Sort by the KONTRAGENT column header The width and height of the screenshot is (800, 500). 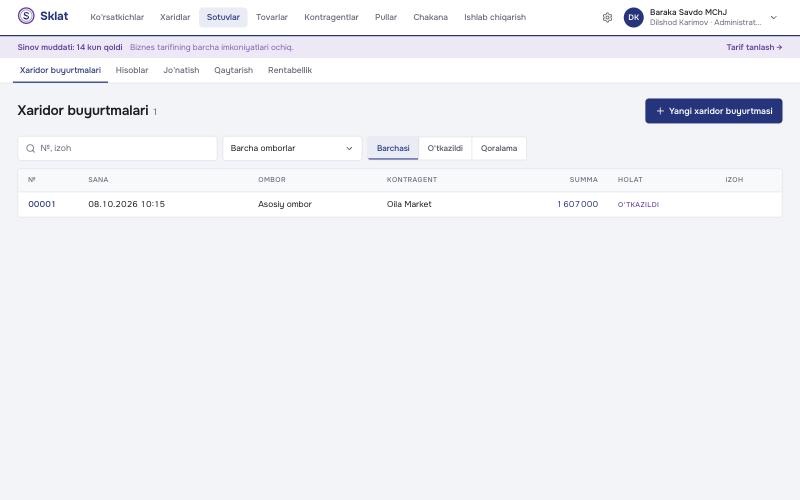click(x=412, y=180)
